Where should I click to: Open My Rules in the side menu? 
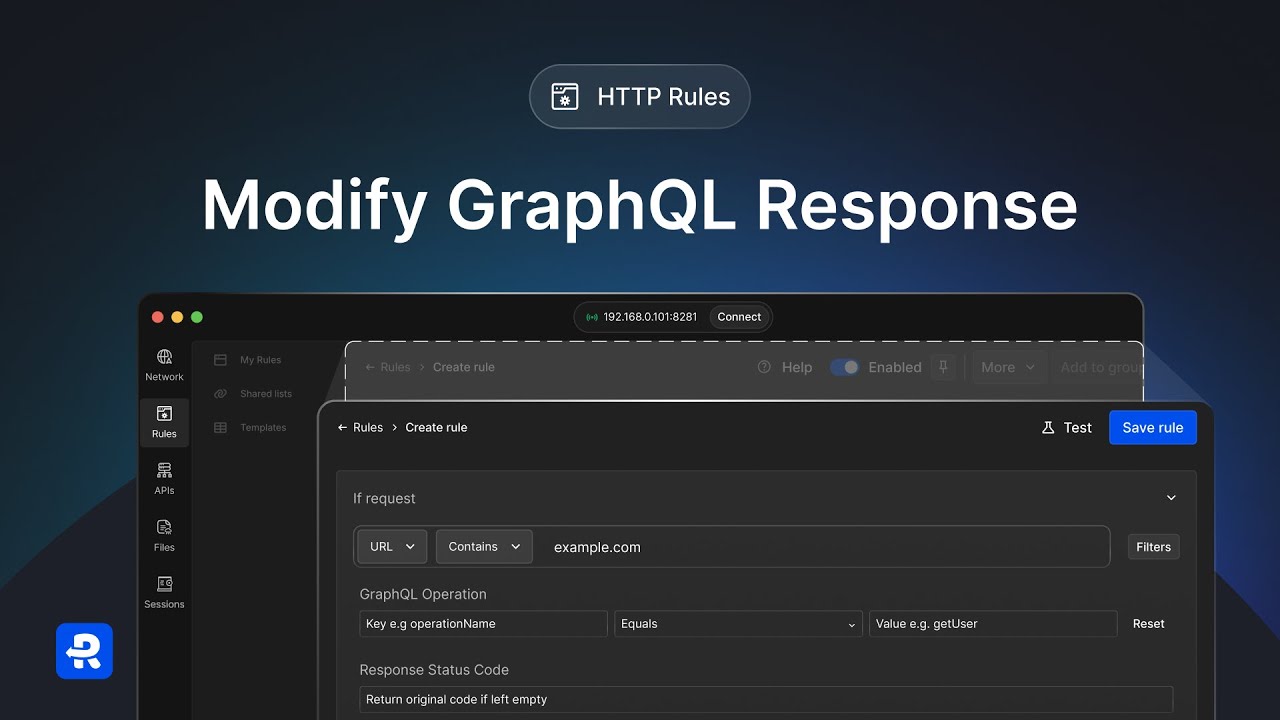pyautogui.click(x=261, y=360)
